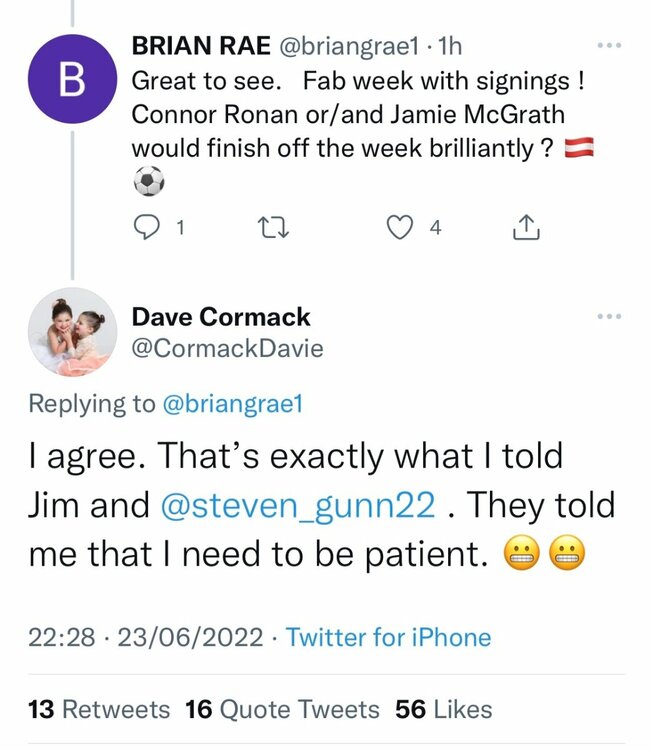Like Brian Rae's tweet
The width and height of the screenshot is (653, 750).
(x=400, y=228)
